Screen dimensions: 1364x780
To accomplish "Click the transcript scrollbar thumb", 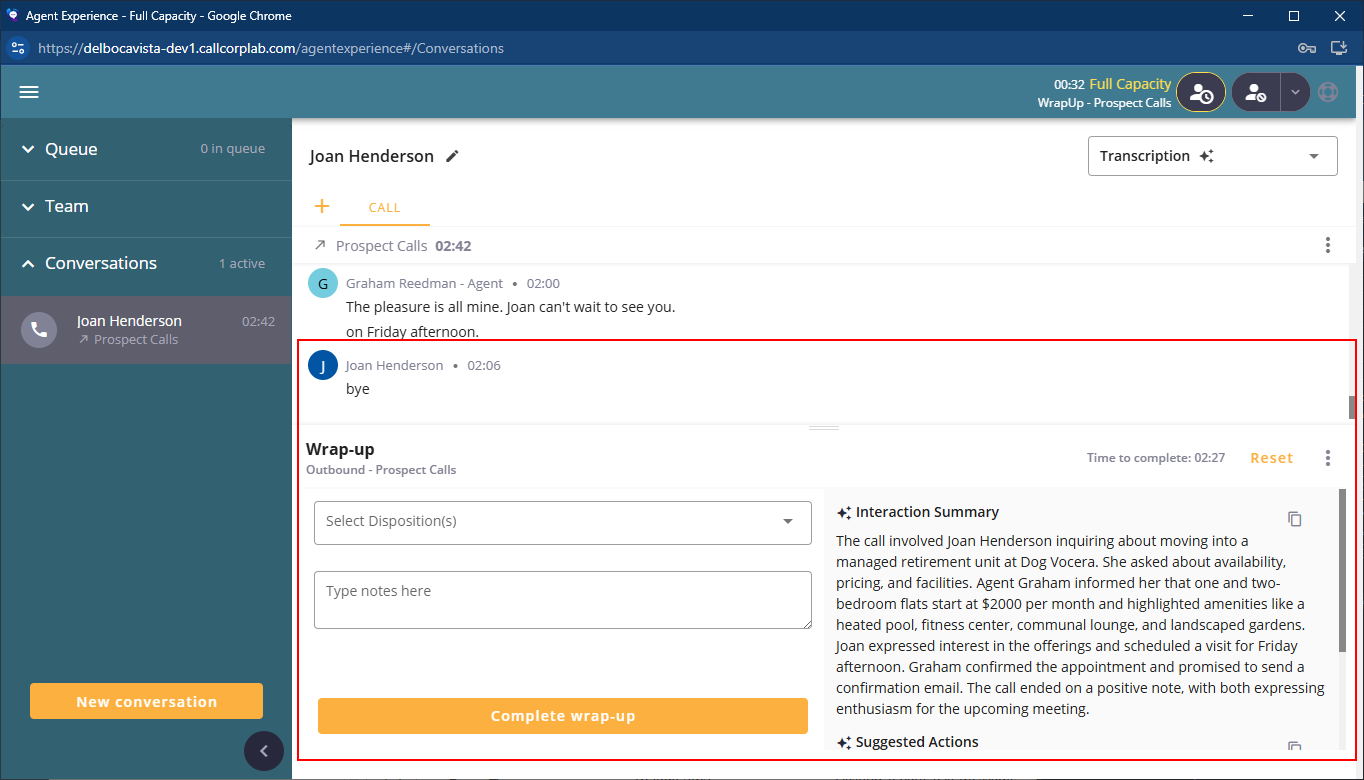I will point(1352,407).
